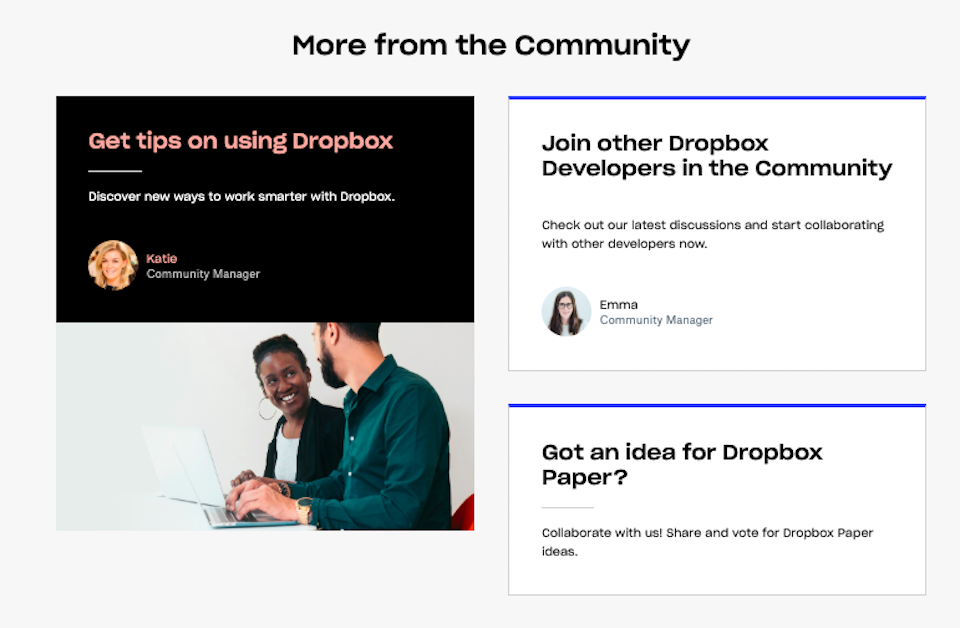Click 'Check out our latest discussions' description

(712, 234)
